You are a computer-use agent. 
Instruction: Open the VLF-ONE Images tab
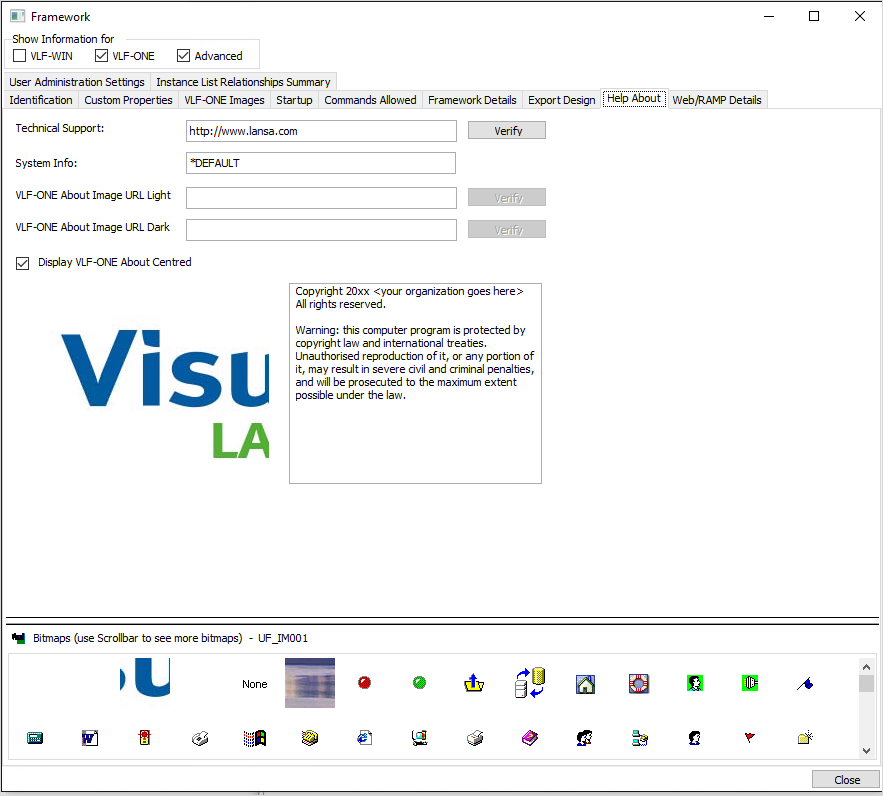[x=224, y=100]
